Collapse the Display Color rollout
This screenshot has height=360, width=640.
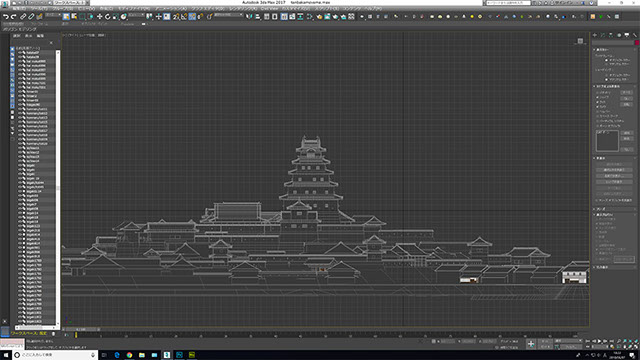[602, 49]
